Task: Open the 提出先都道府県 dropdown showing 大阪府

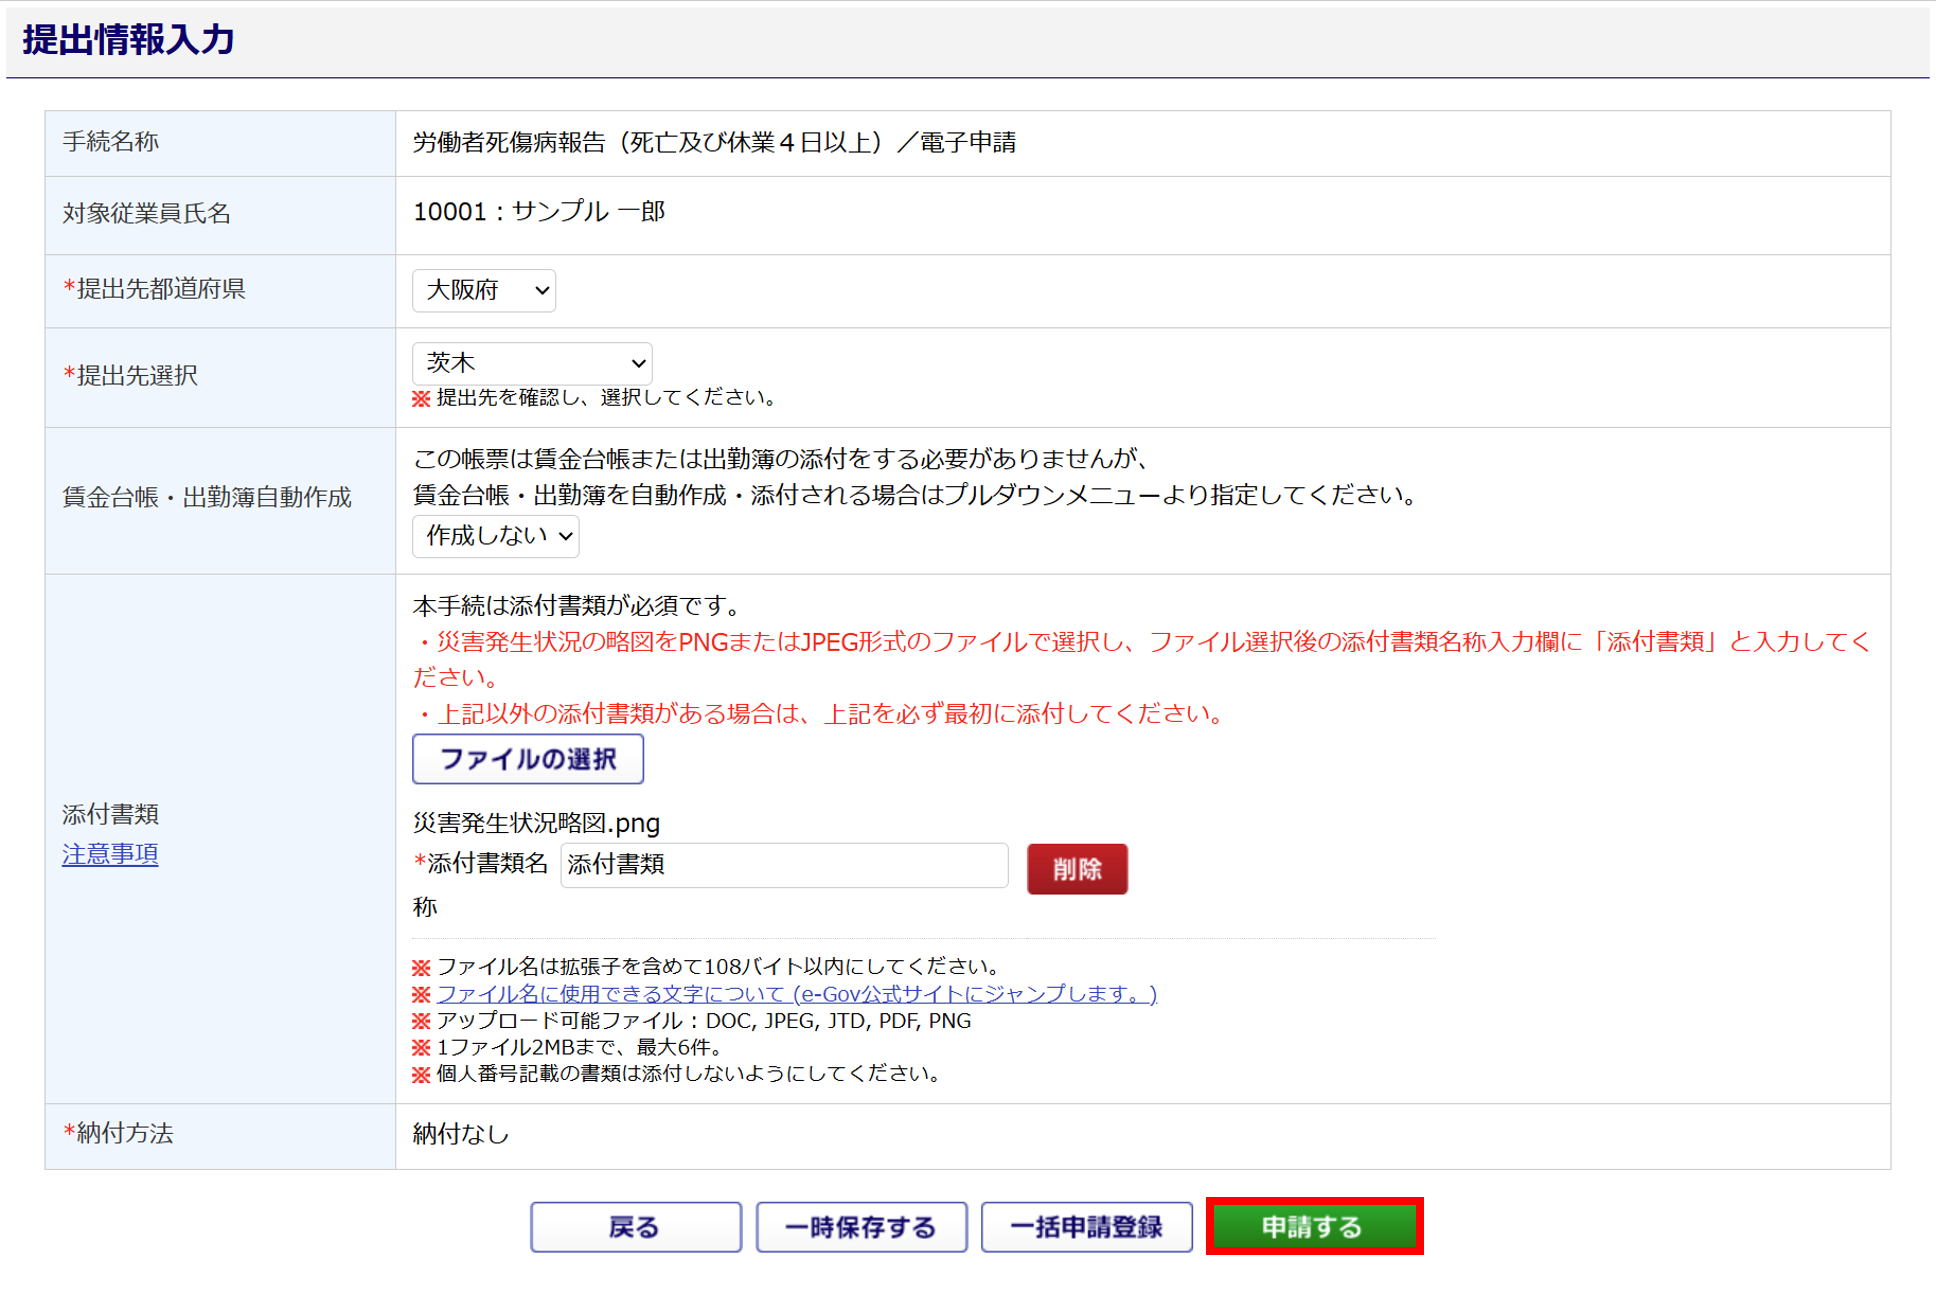Action: tap(483, 290)
